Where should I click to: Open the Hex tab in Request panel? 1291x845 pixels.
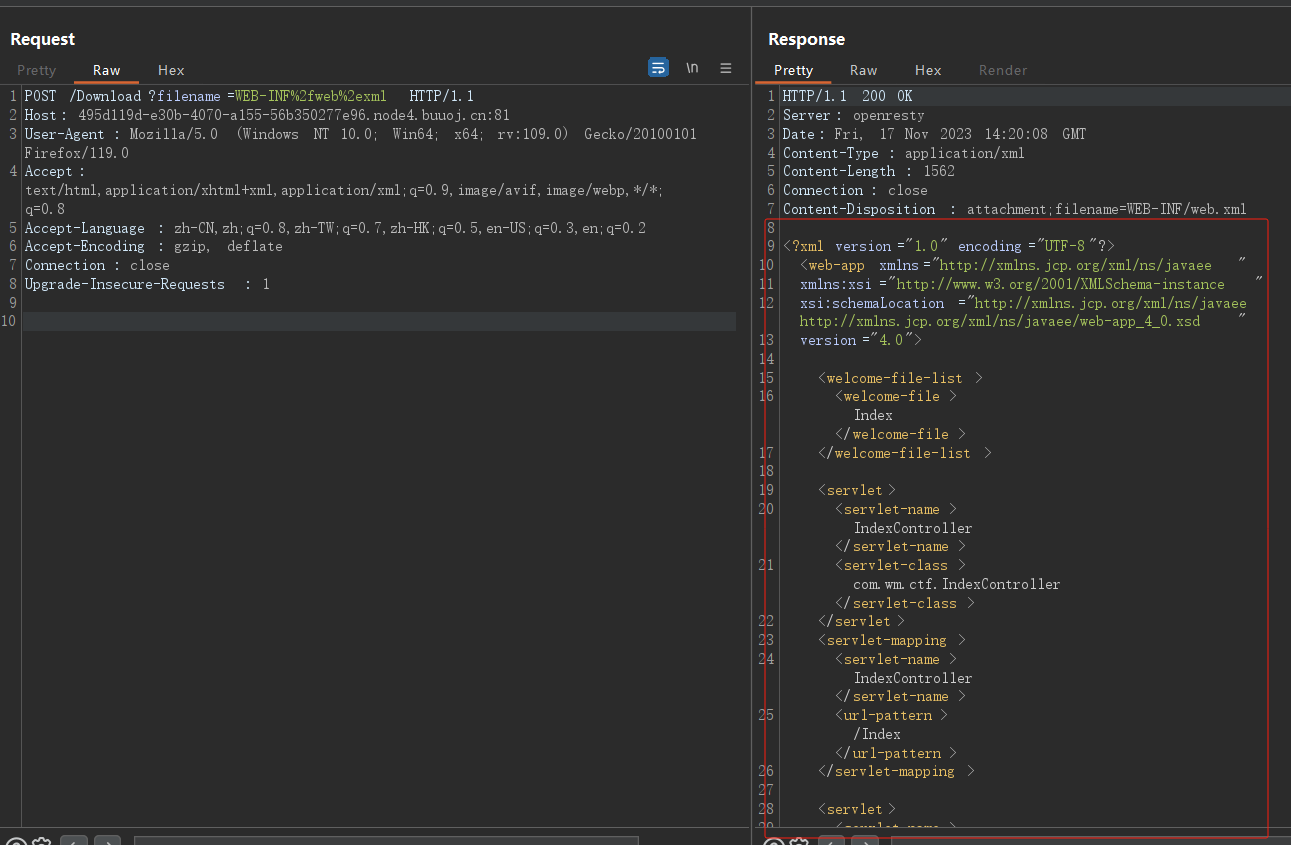tap(171, 70)
